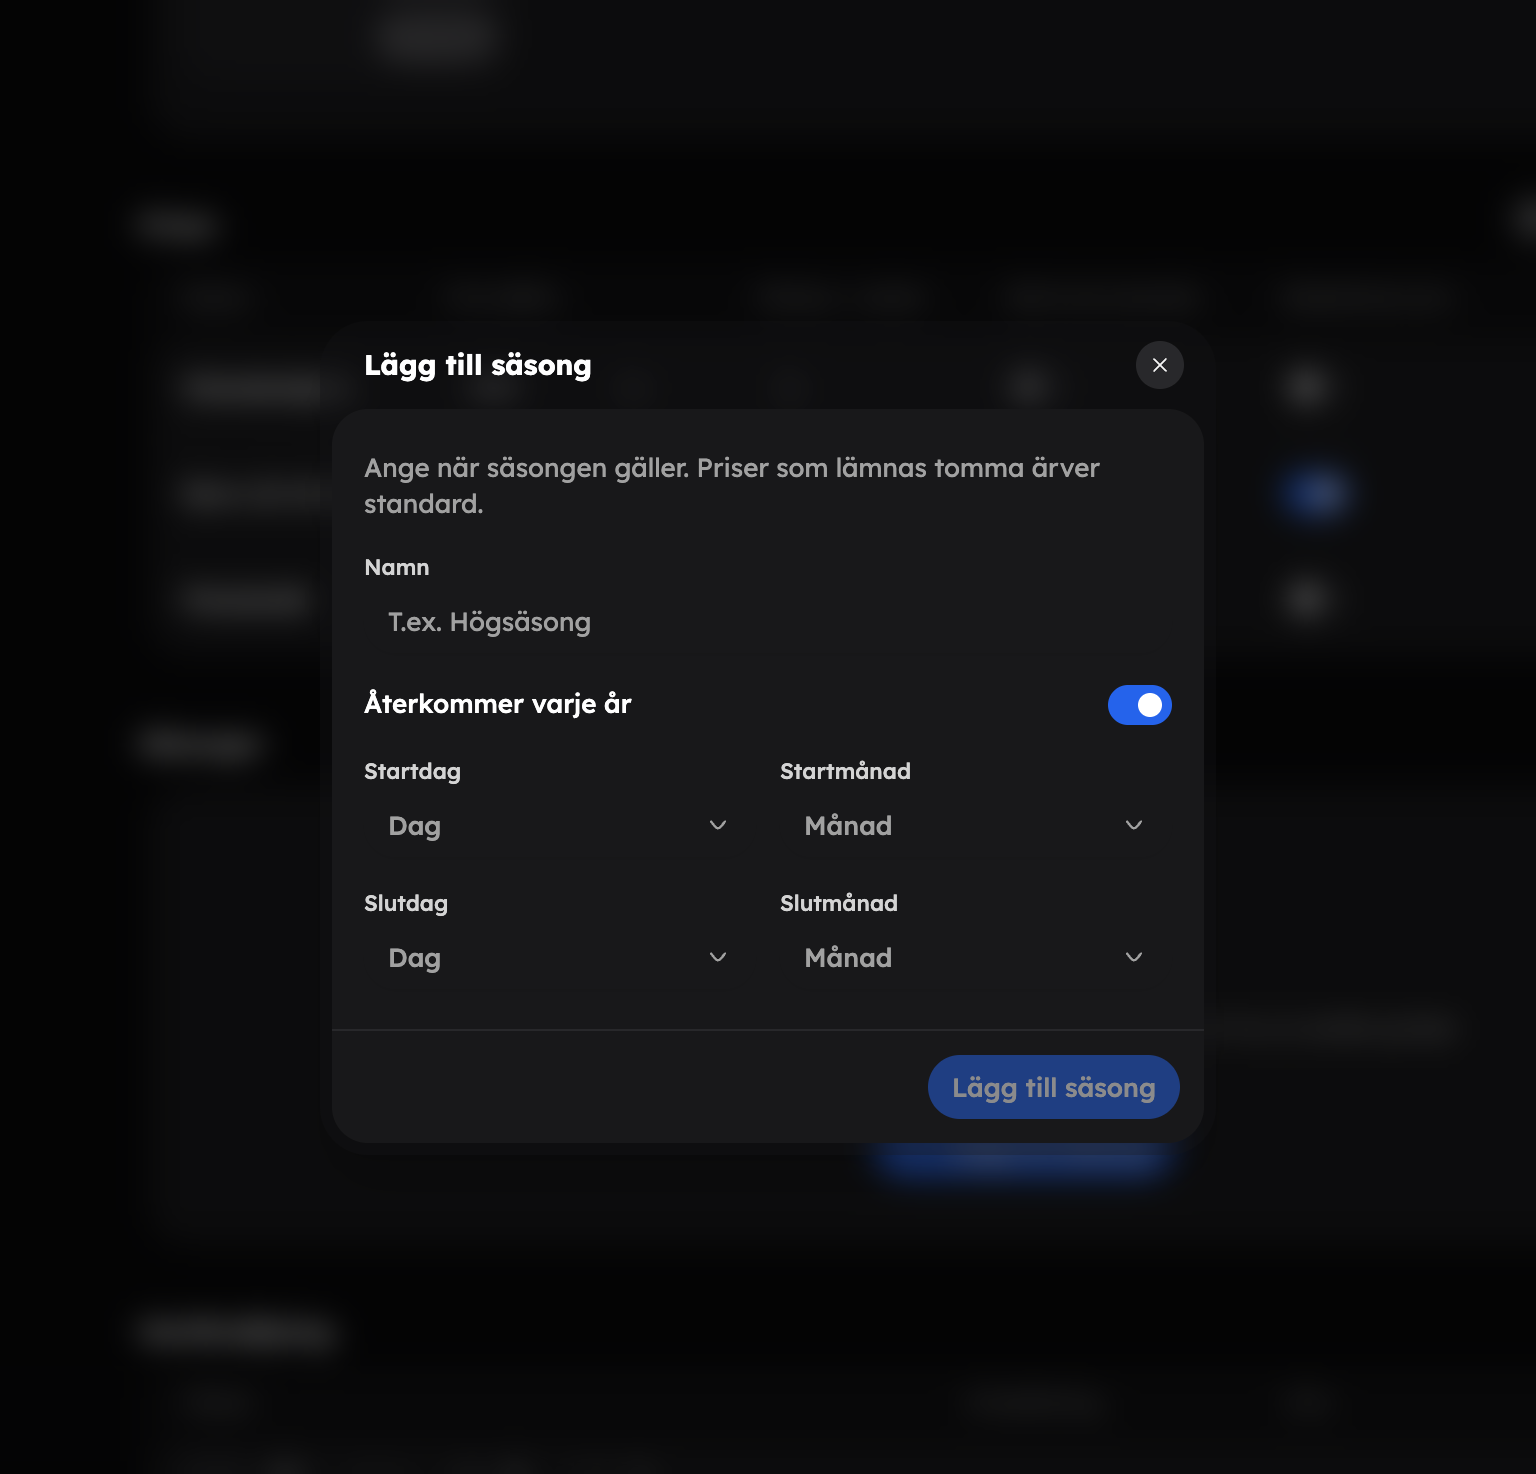
Task: Open the Startmånad month dropdown
Action: click(974, 826)
